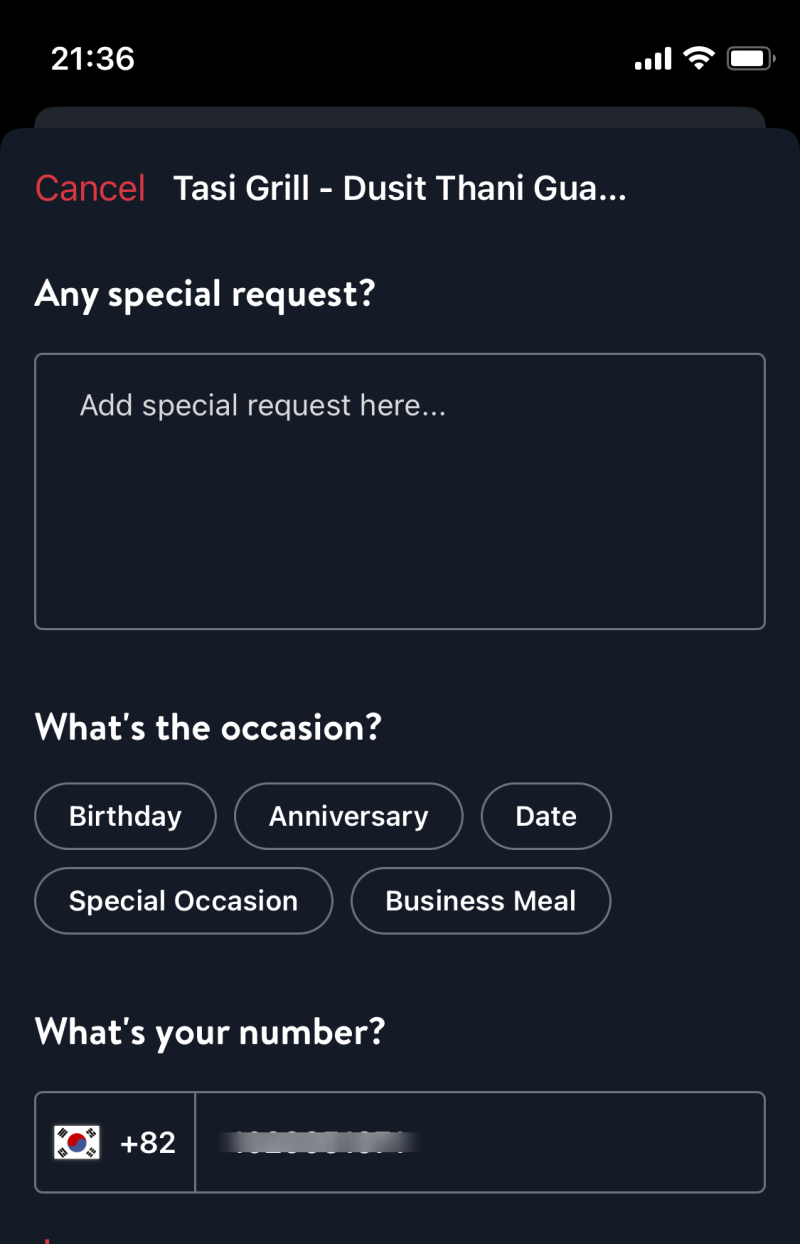The height and width of the screenshot is (1244, 800).
Task: Tap the Any special request? heading
Action: 205,295
